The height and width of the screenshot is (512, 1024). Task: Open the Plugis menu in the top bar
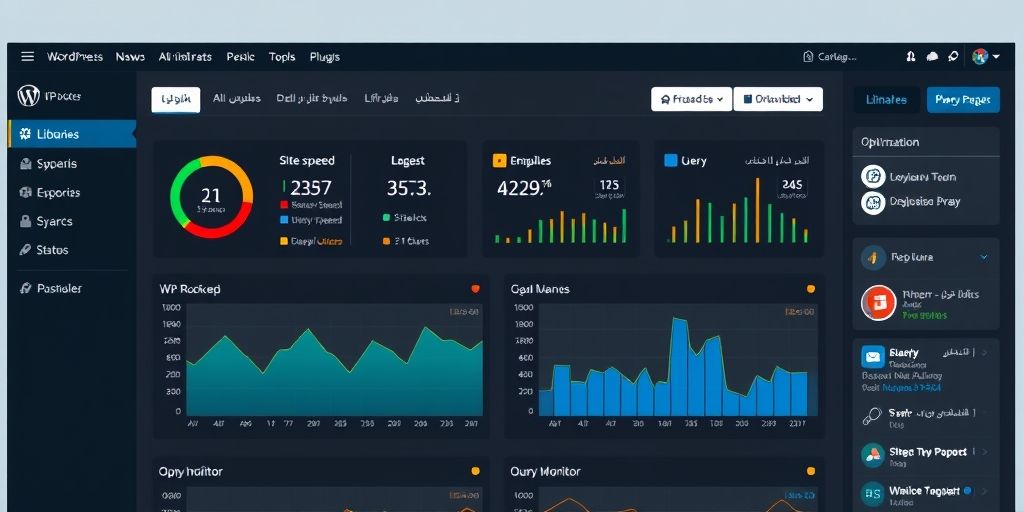(325, 57)
